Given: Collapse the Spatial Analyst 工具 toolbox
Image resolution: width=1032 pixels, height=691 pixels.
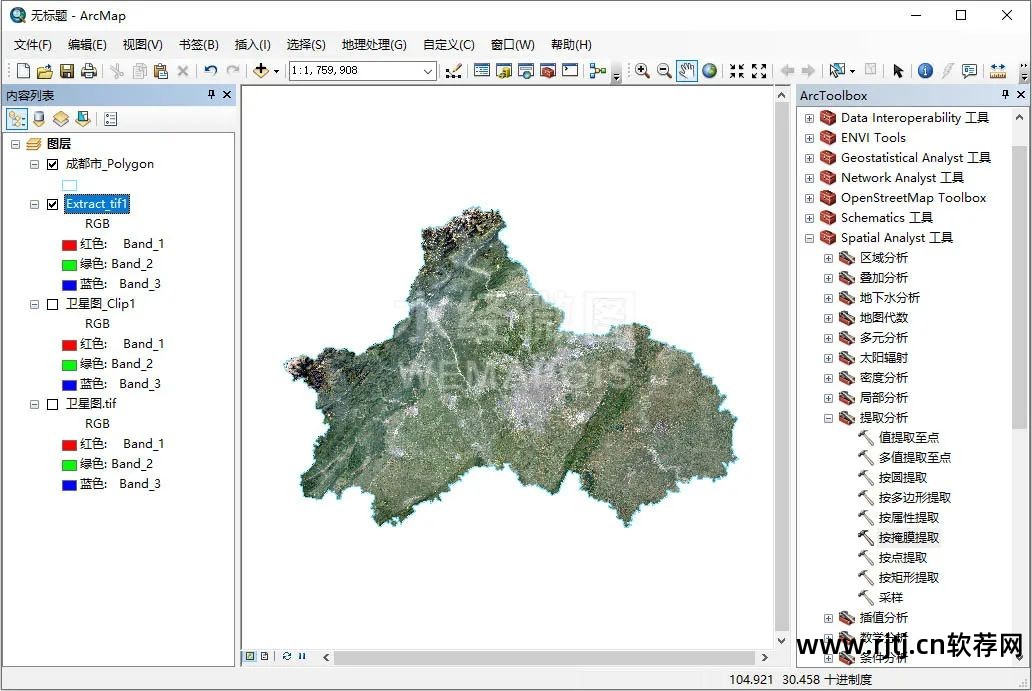Looking at the screenshot, I should tap(810, 238).
